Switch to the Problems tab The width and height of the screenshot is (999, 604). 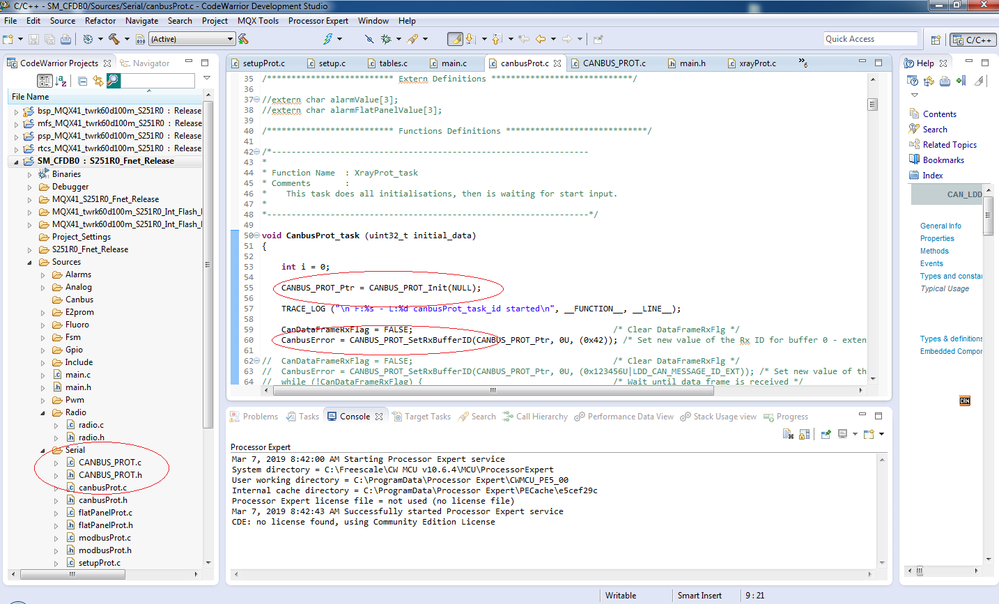[254, 417]
